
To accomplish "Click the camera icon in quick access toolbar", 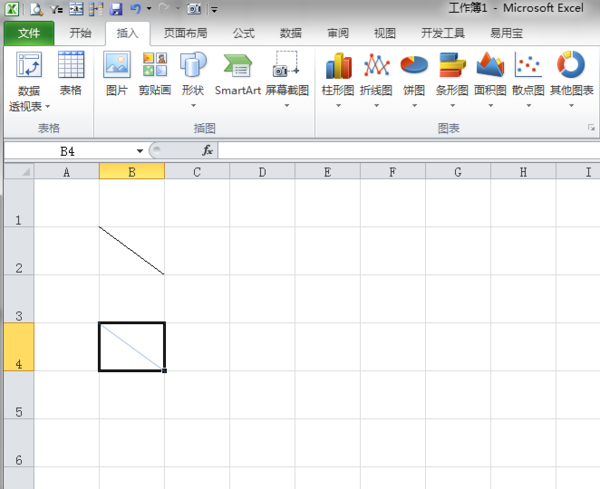I will pyautogui.click(x=193, y=9).
